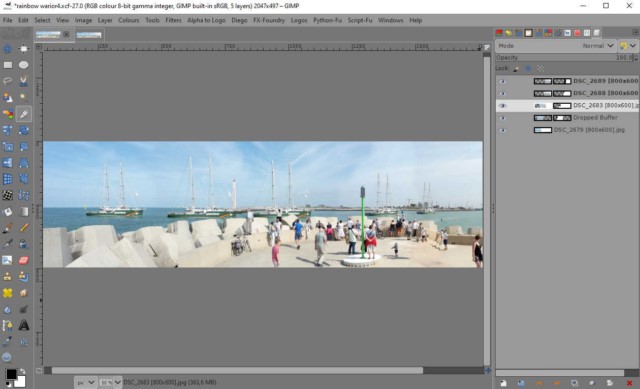The width and height of the screenshot is (640, 389).
Task: Select the Paths tool
Action: pos(7,325)
